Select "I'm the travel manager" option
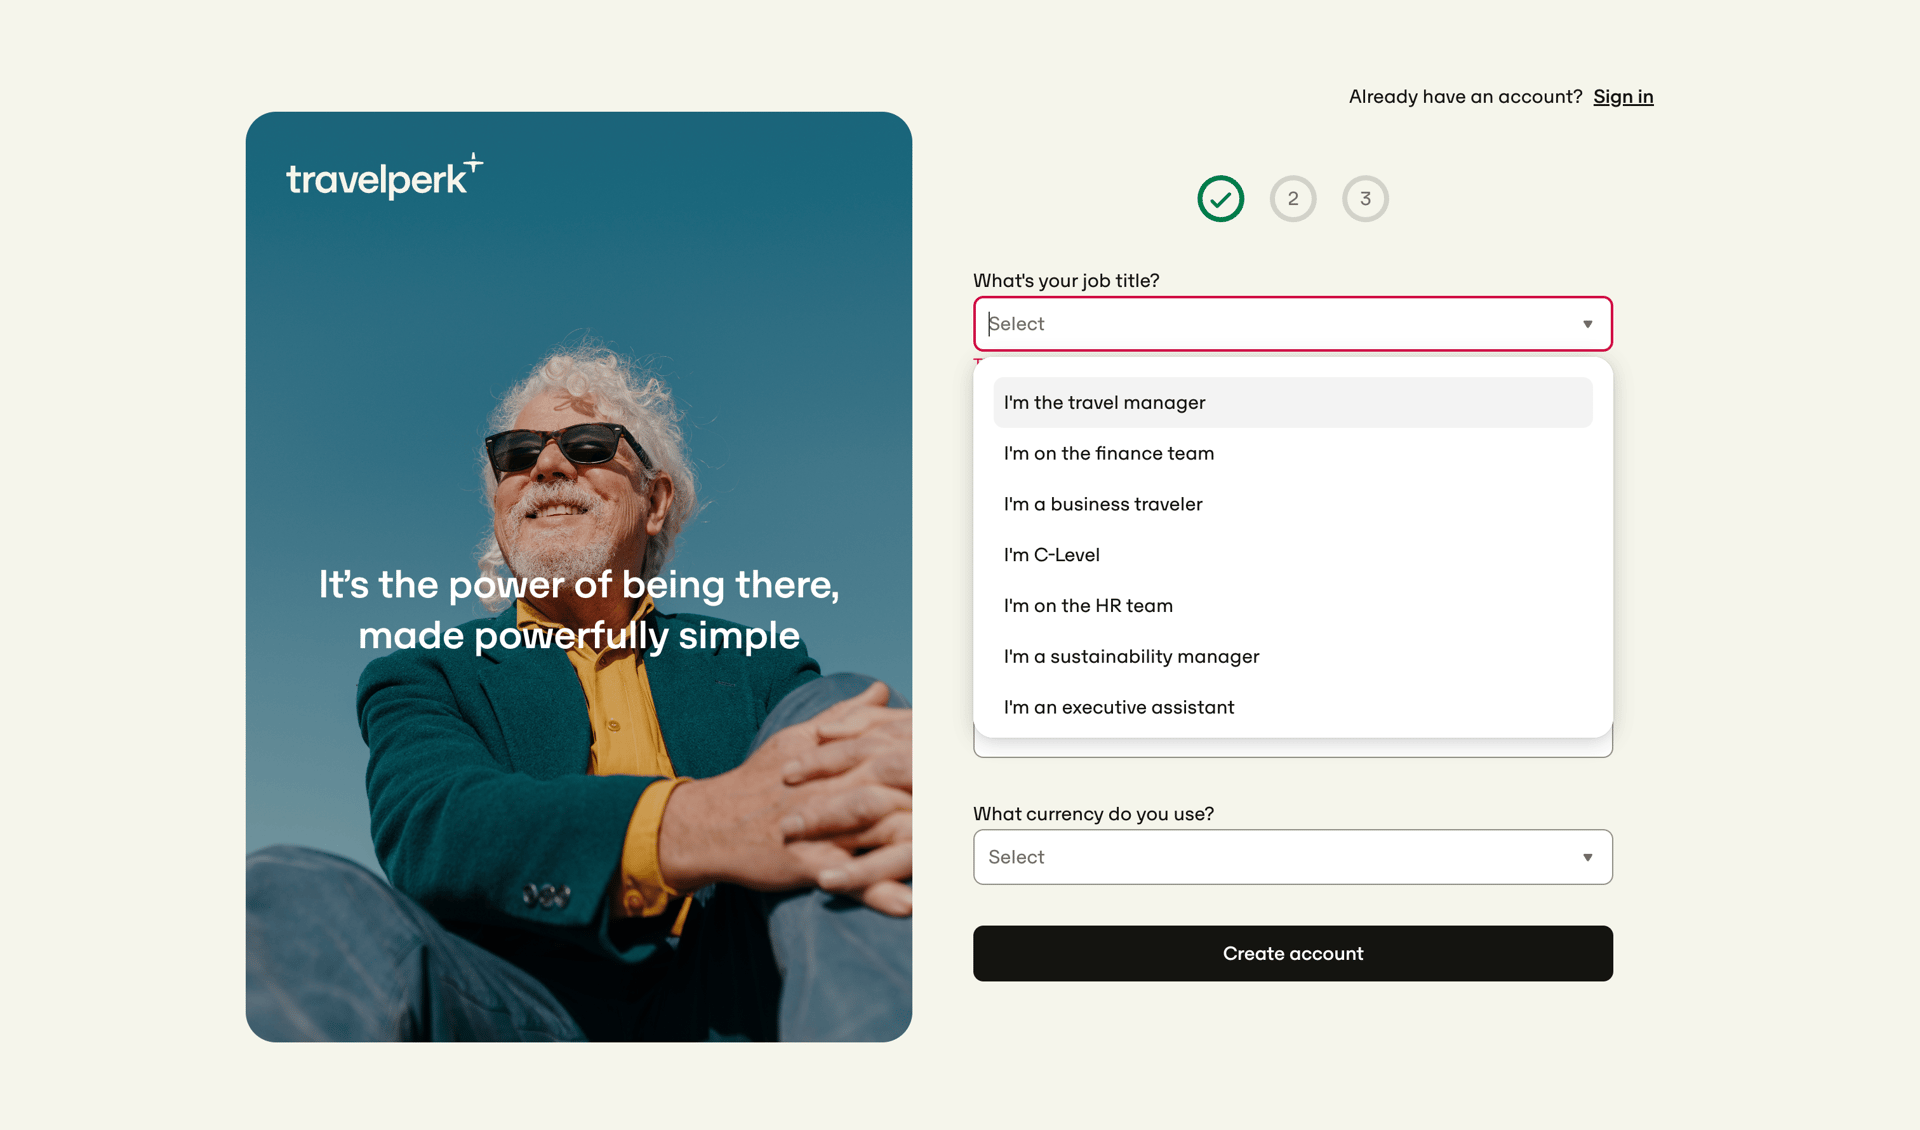 click(1104, 402)
